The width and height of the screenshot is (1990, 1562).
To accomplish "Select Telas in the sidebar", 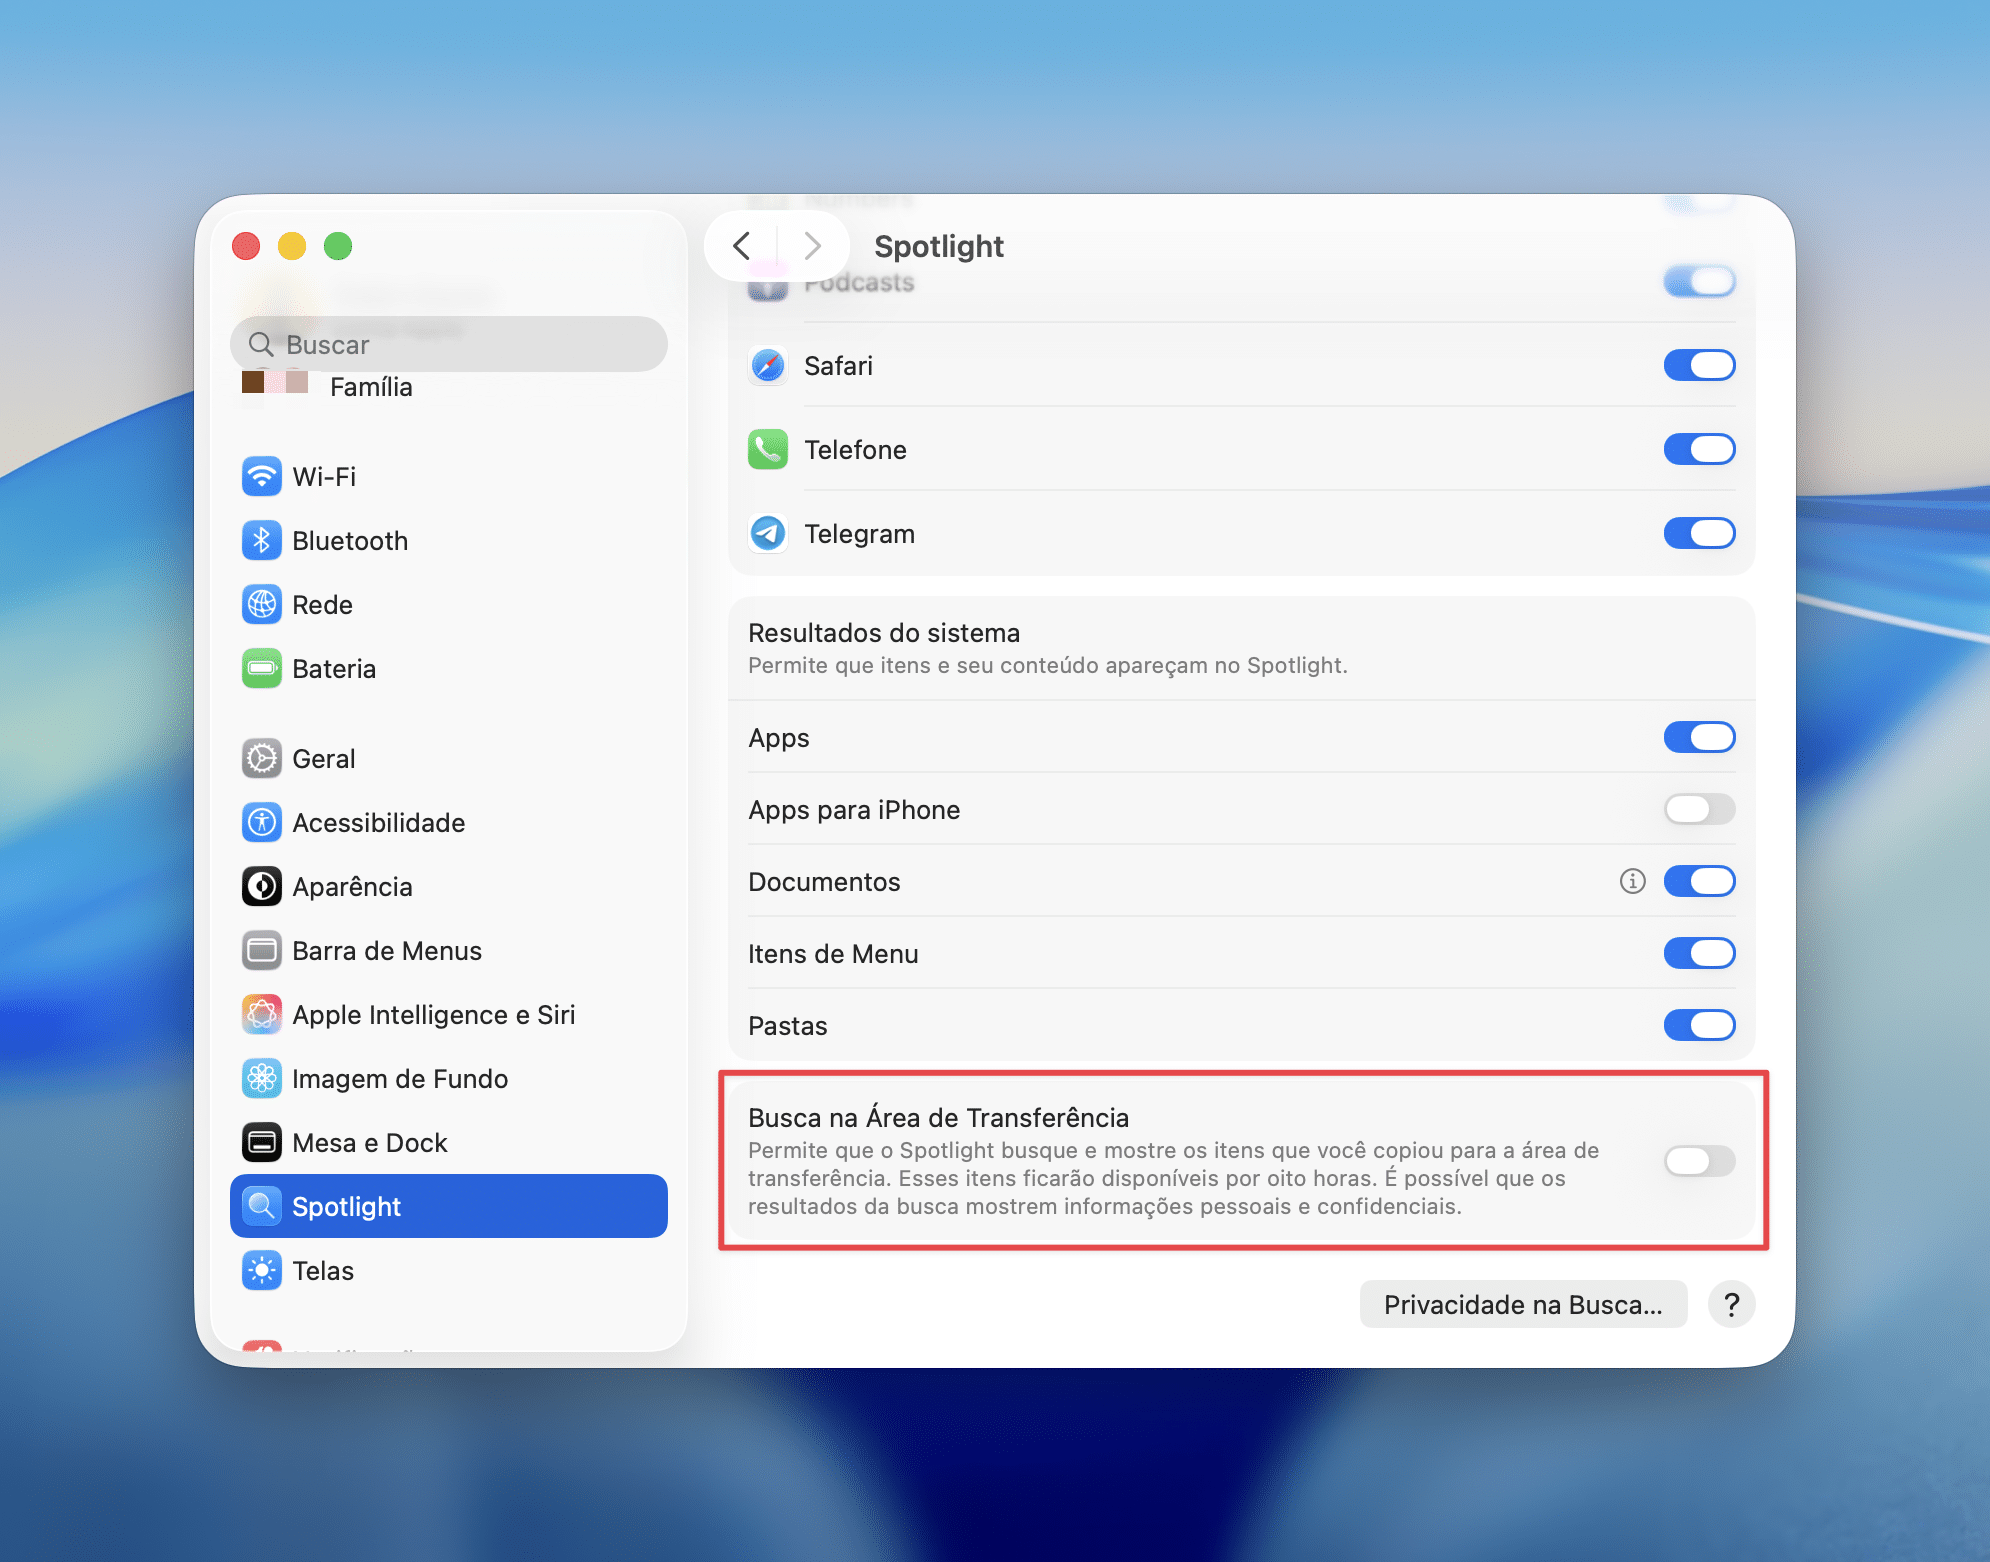I will (322, 1271).
